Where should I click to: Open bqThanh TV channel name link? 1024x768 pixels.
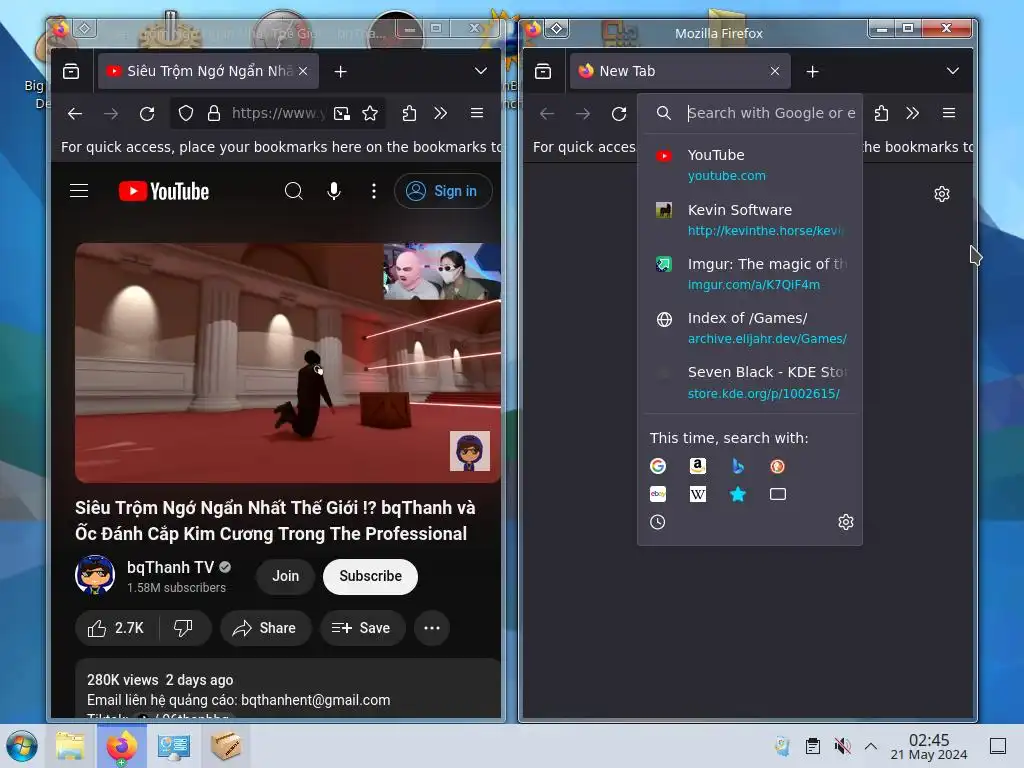pyautogui.click(x=170, y=567)
